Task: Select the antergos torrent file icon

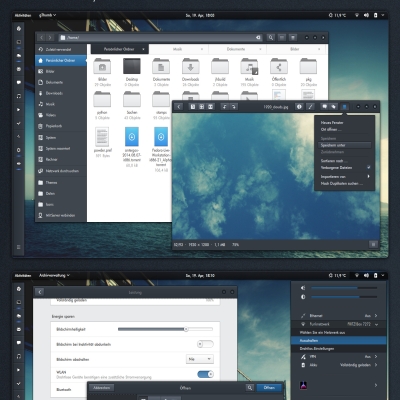Action: coord(132,137)
